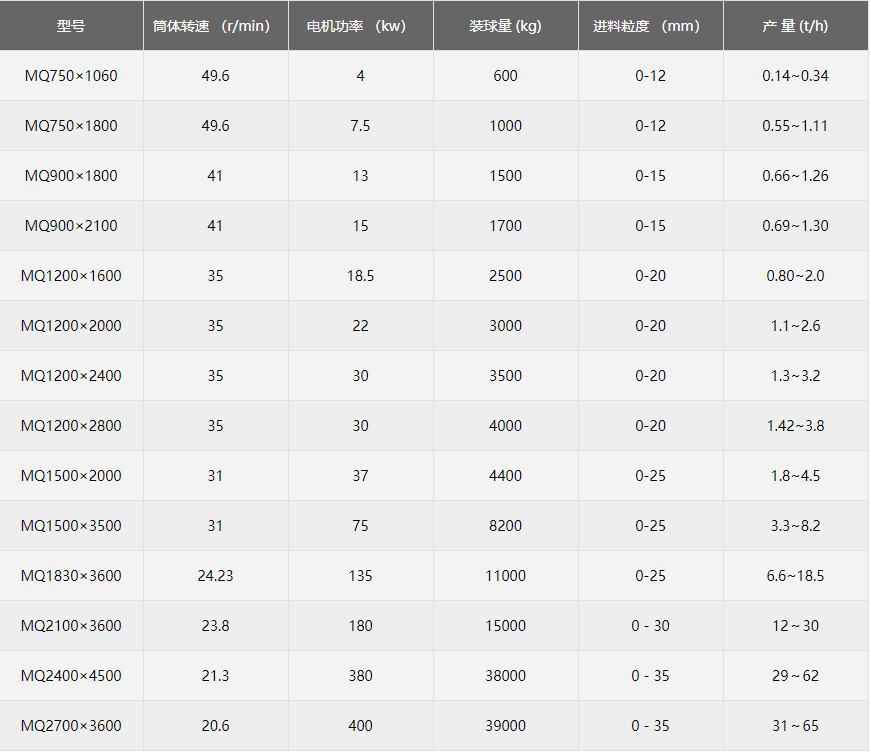
Task: Click the MQ750×1800 model cell
Action: [x=71, y=126]
